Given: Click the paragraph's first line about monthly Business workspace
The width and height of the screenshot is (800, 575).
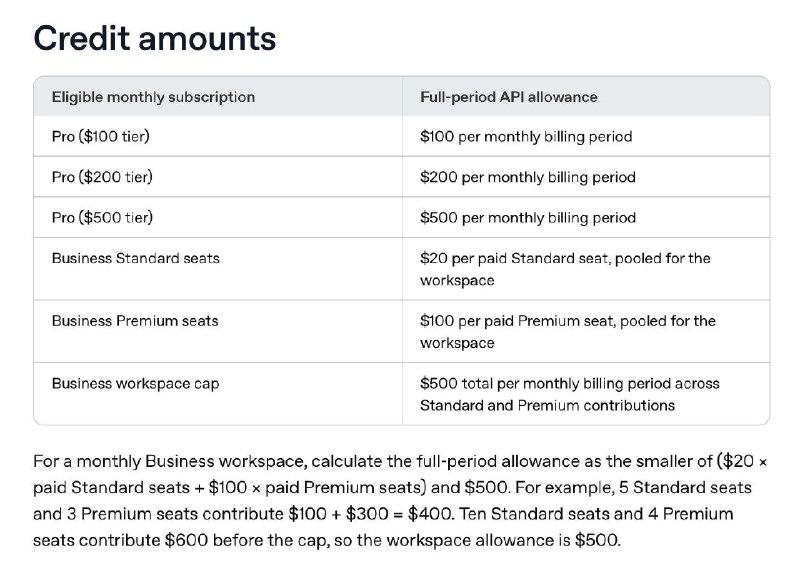Looking at the screenshot, I should [401, 461].
